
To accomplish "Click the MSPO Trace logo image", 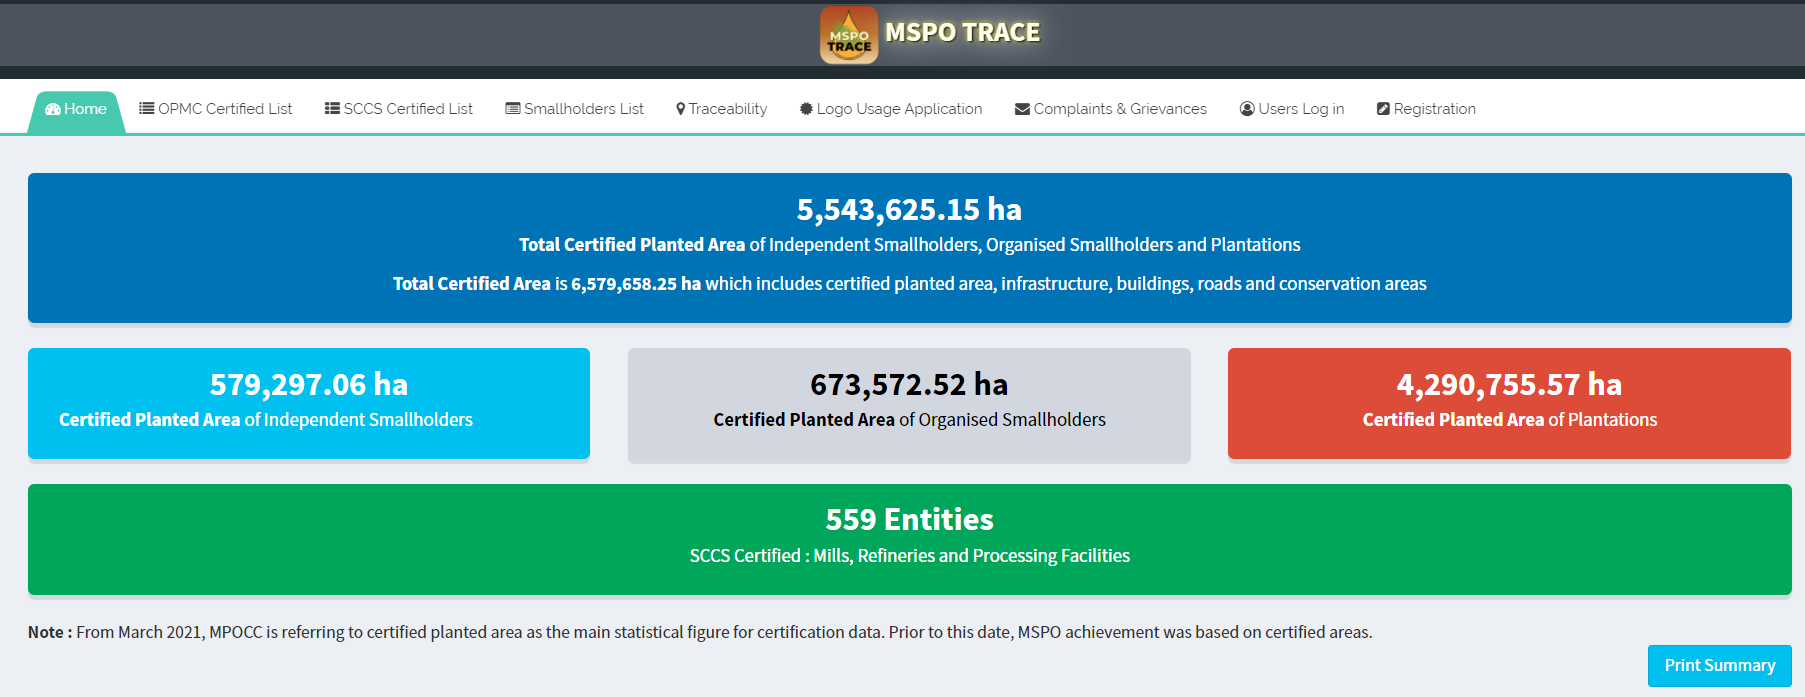I will 849,35.
